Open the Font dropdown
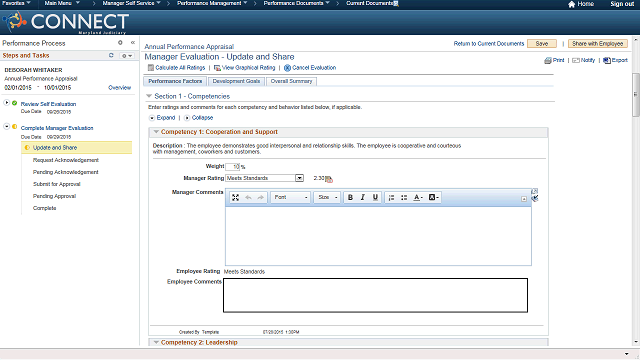 pyautogui.click(x=290, y=198)
